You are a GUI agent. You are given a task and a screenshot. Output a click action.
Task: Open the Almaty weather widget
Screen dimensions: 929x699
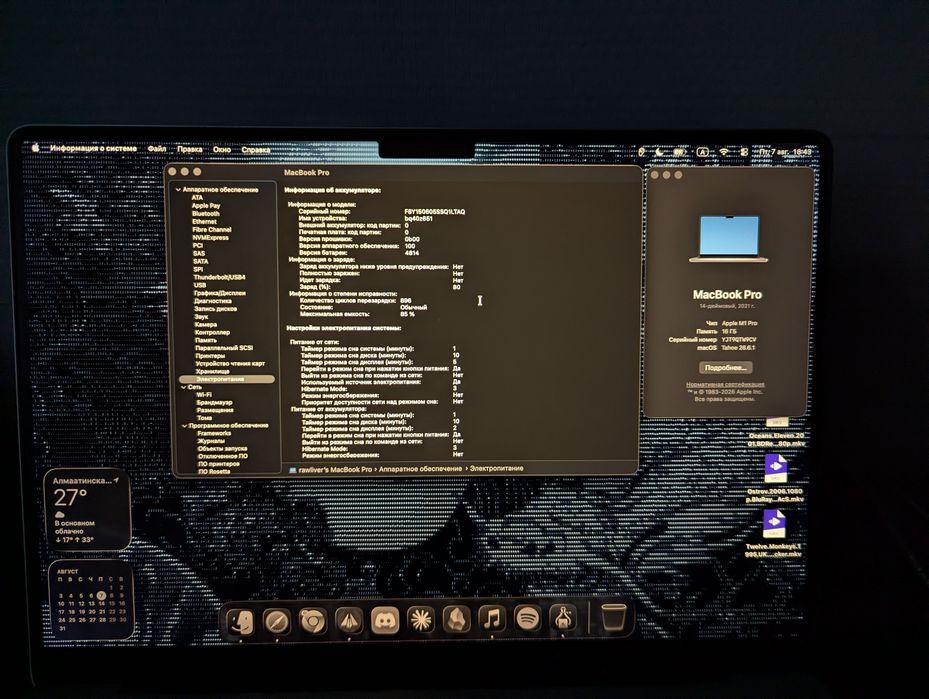(87, 510)
